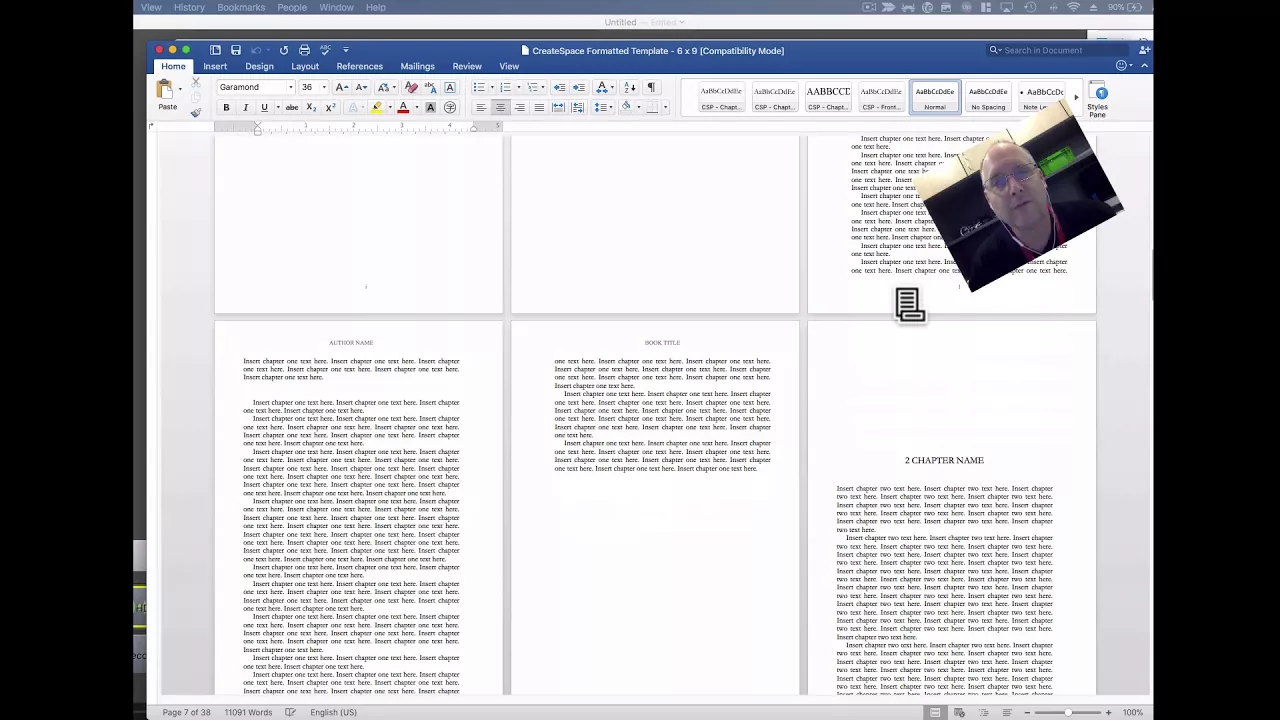Switch to Draft view in status bar

tap(1007, 712)
